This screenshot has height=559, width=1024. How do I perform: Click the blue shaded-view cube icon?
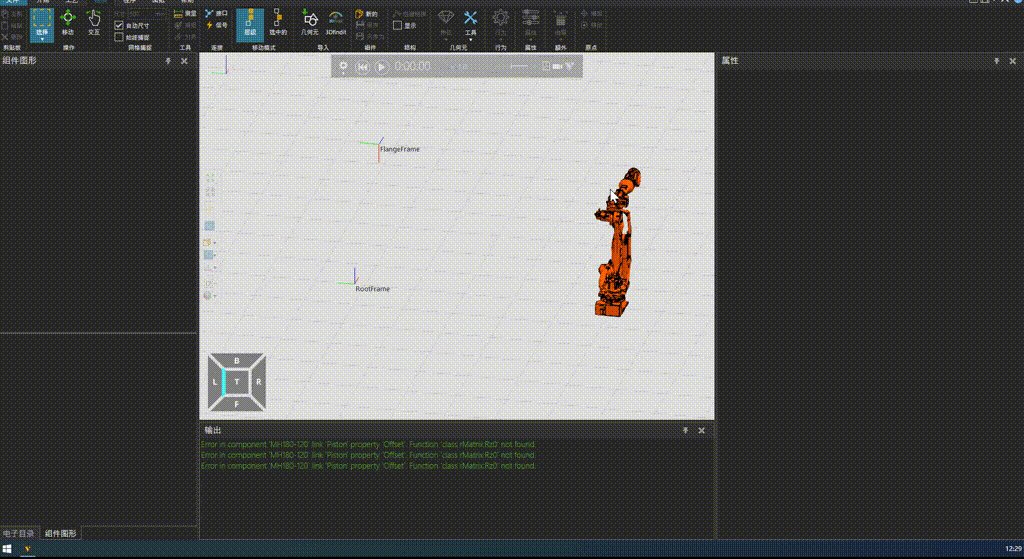point(210,226)
